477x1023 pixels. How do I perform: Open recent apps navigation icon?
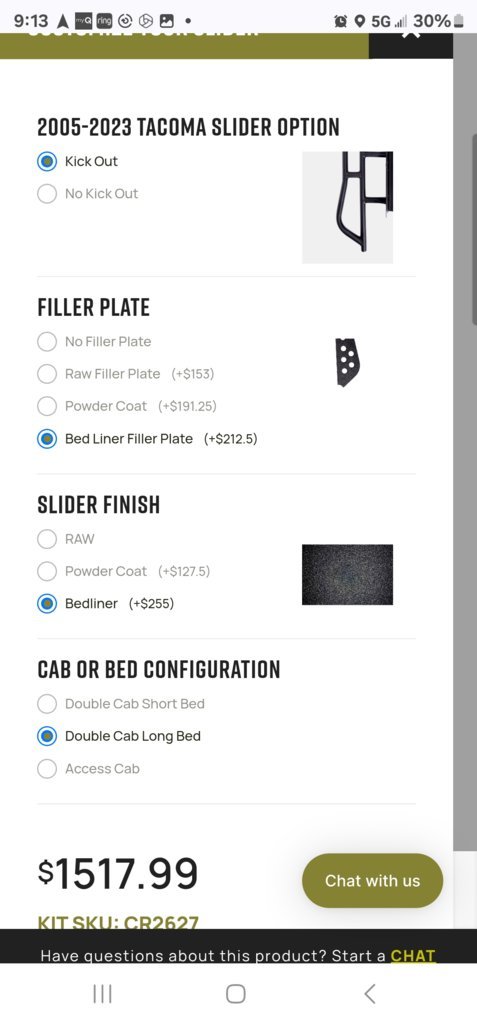click(102, 994)
